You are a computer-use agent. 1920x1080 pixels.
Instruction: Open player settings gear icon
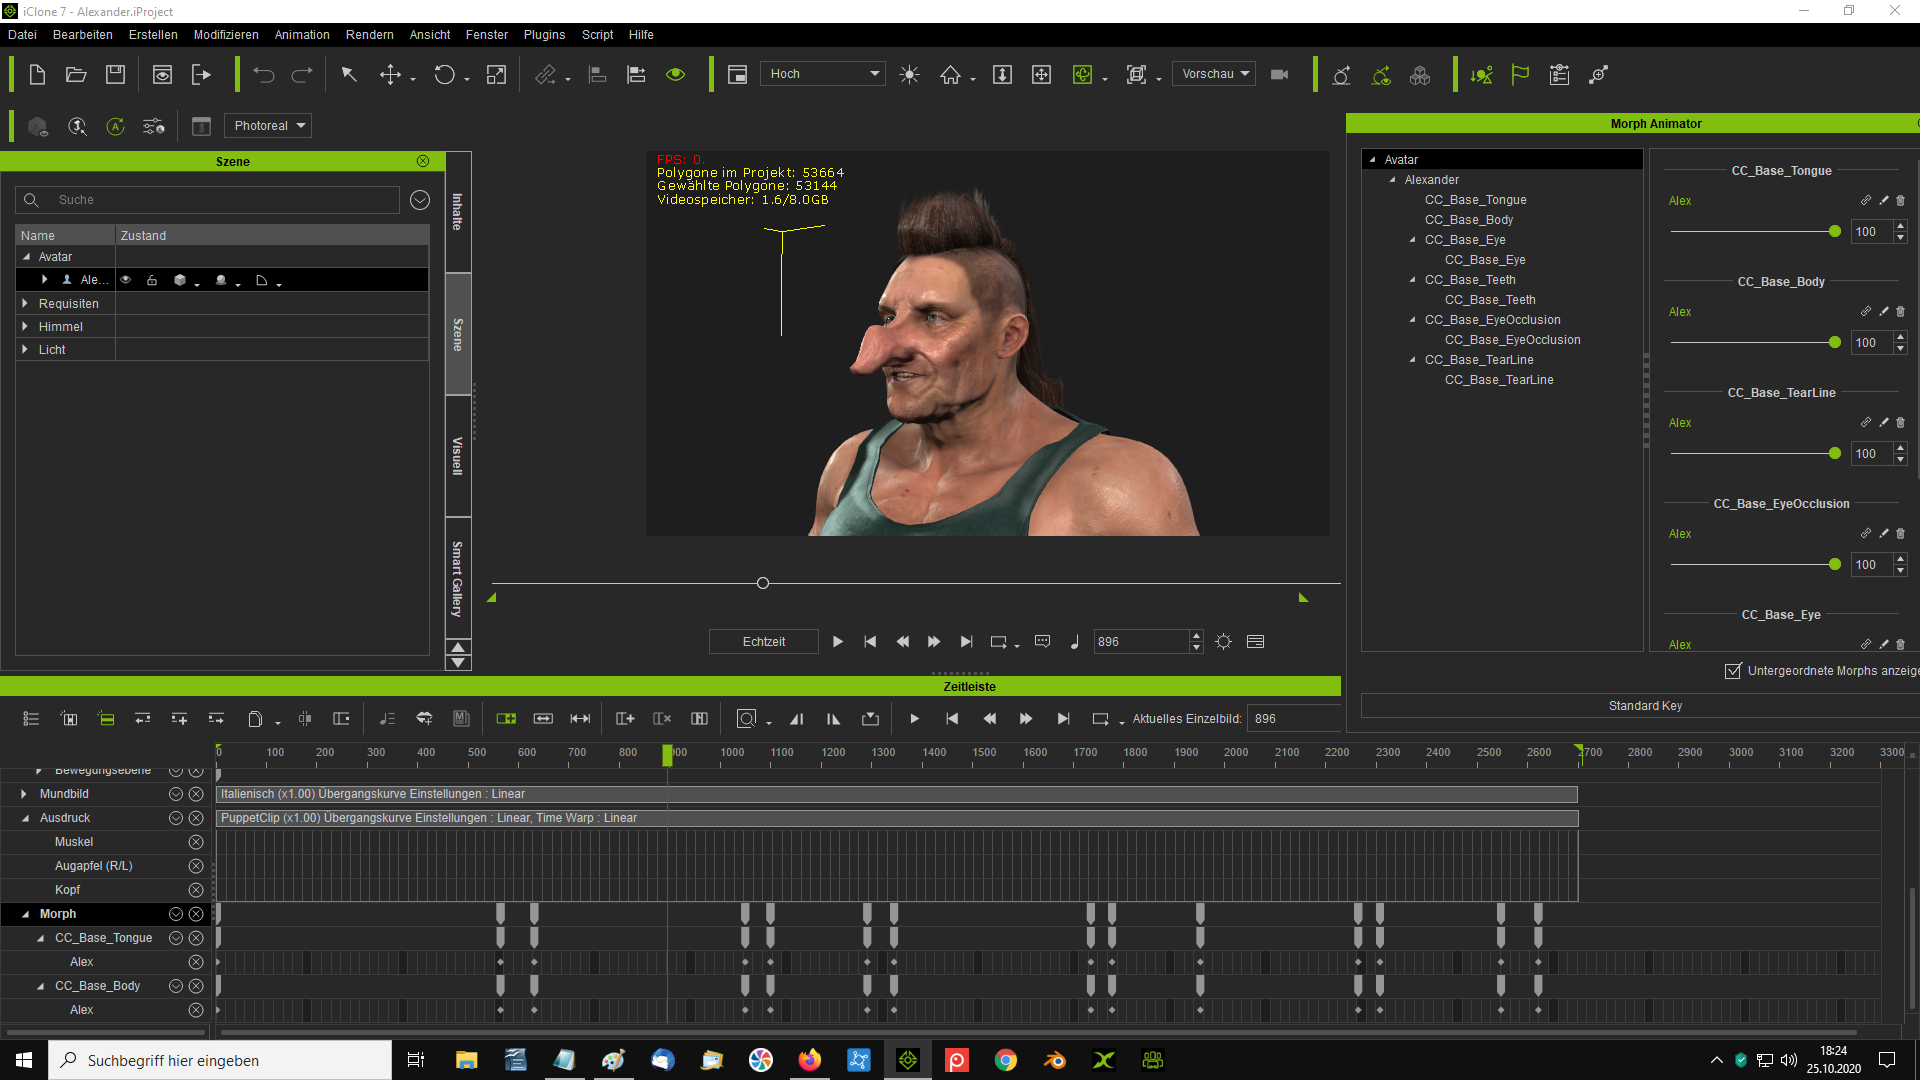click(1223, 642)
